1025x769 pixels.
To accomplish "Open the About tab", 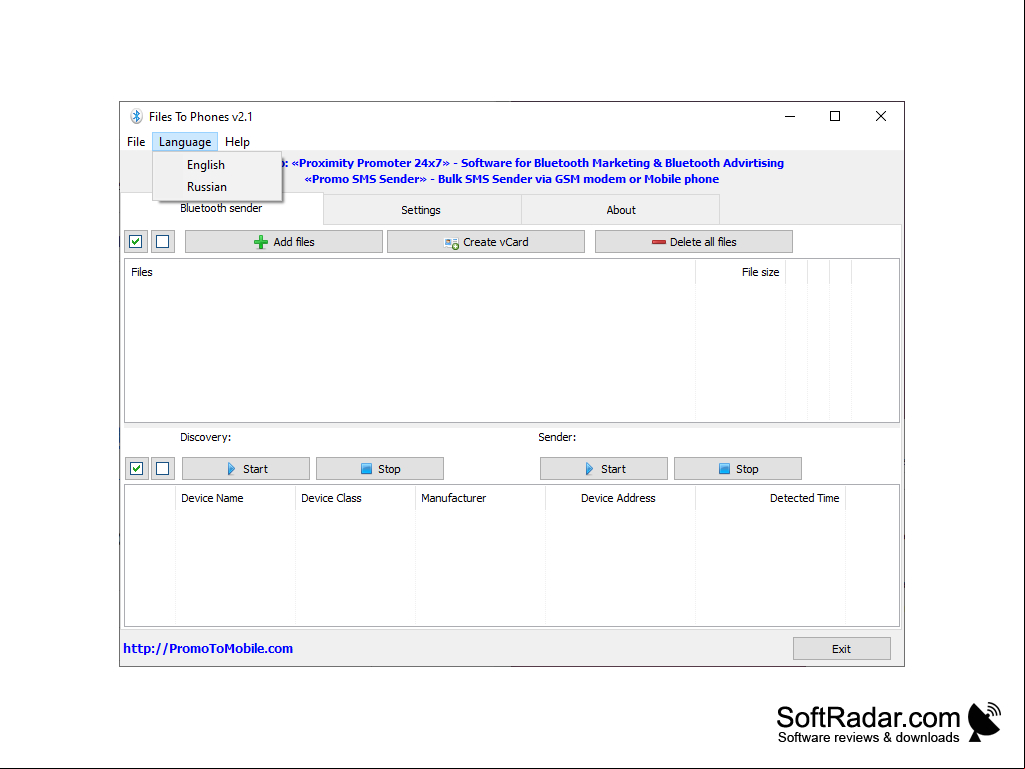I will [620, 210].
